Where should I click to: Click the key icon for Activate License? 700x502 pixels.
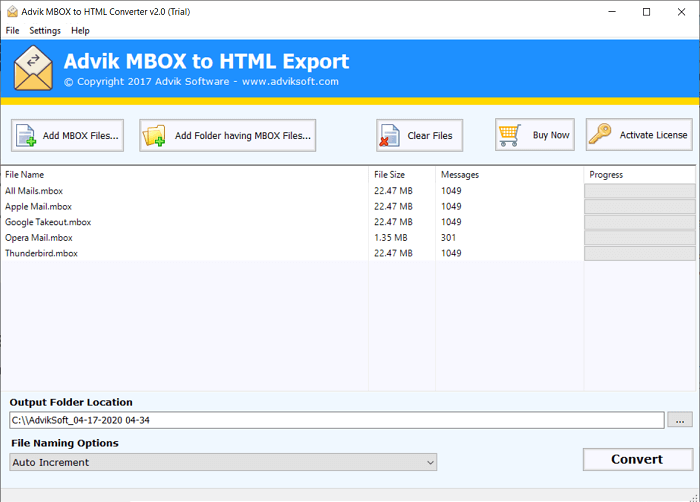[x=600, y=134]
